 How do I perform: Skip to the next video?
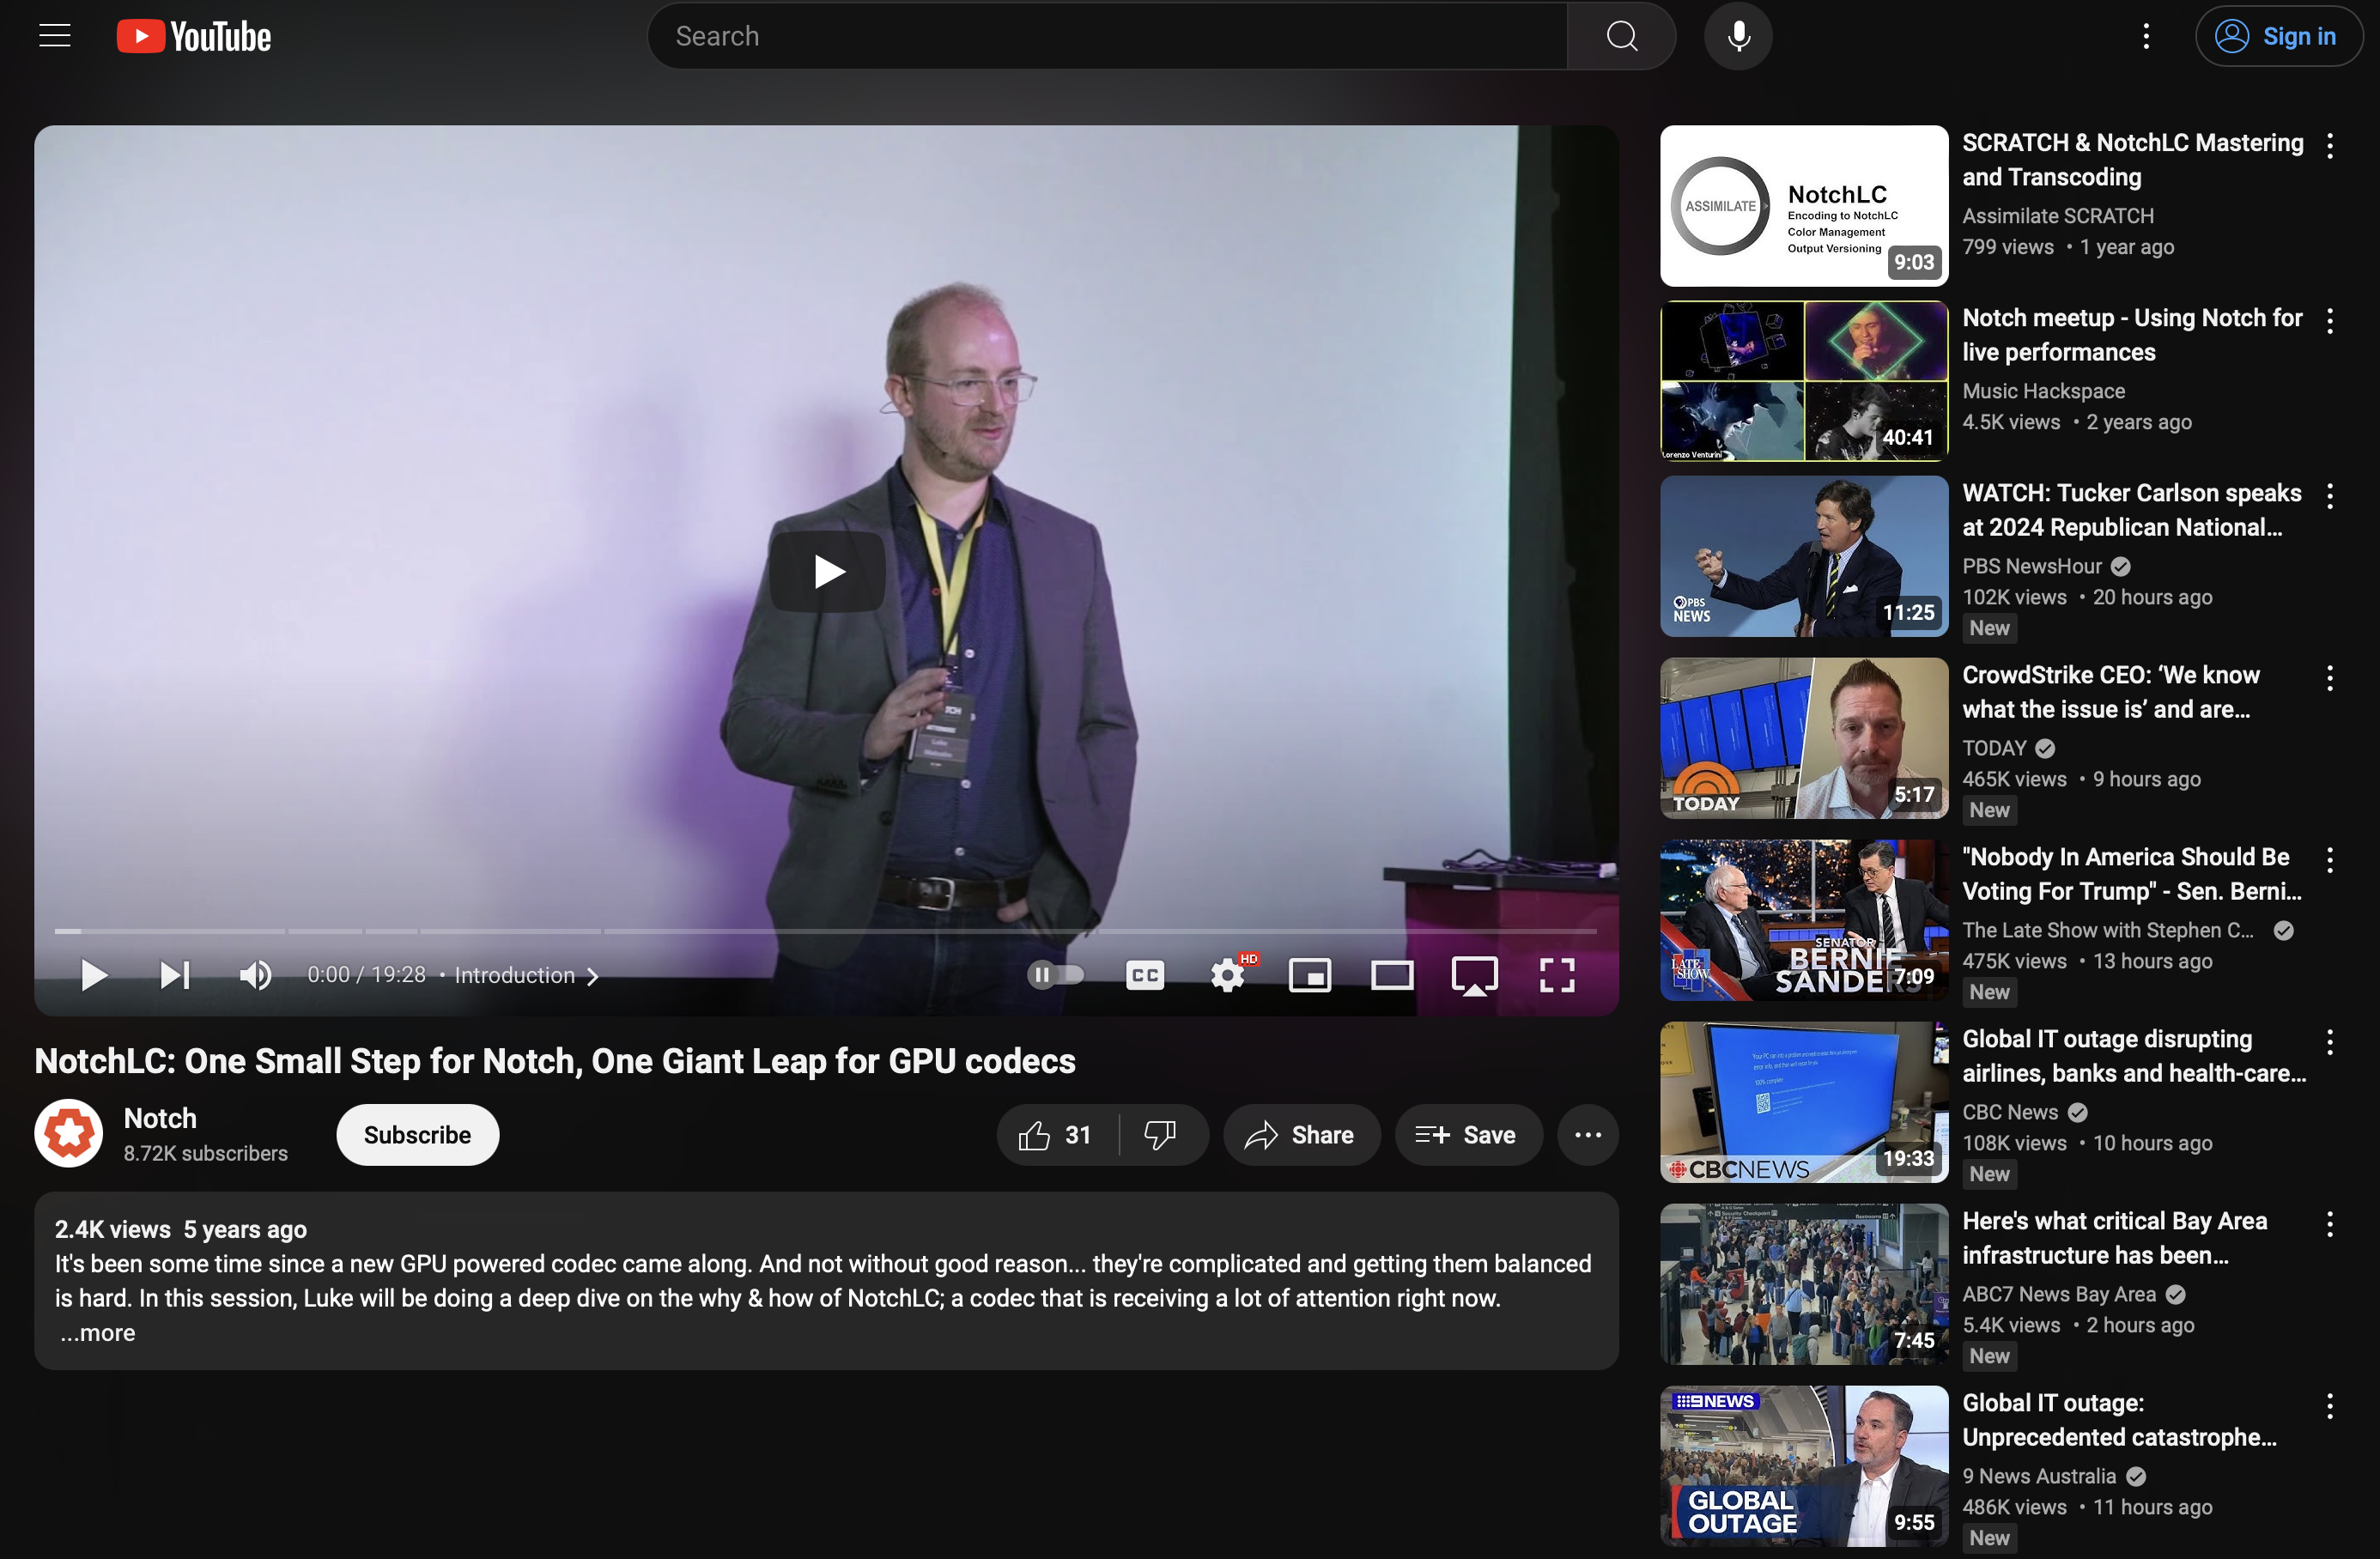(175, 974)
